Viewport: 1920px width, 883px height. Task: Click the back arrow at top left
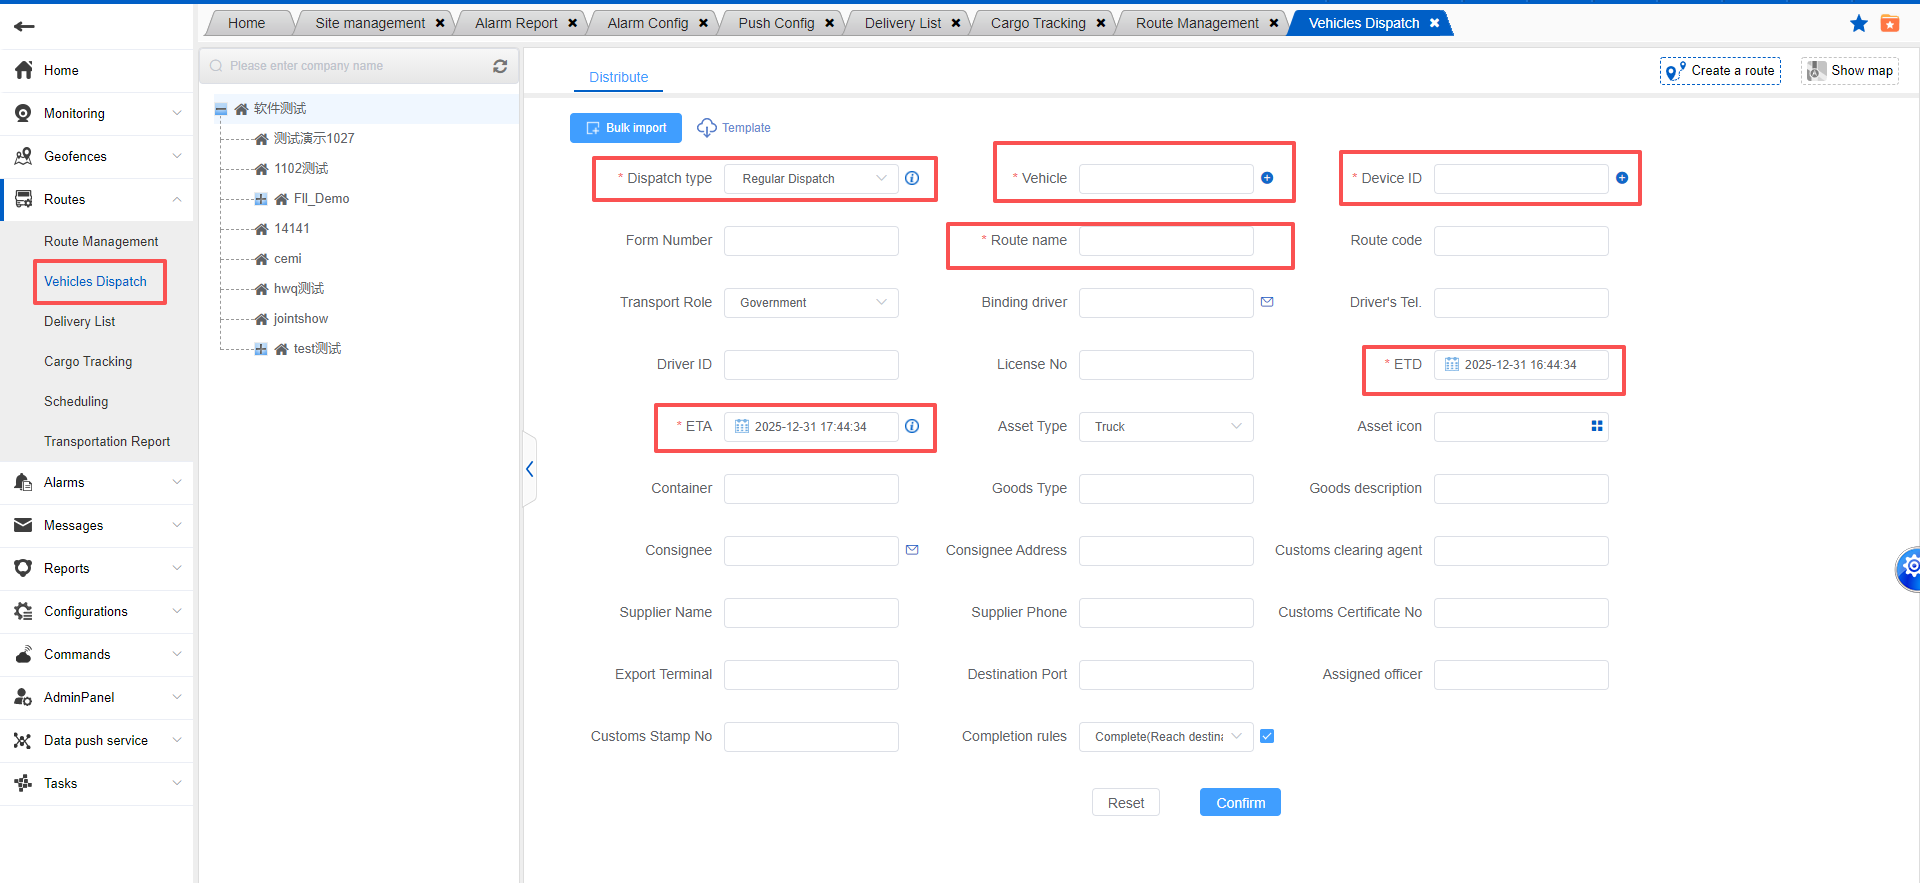pyautogui.click(x=25, y=26)
